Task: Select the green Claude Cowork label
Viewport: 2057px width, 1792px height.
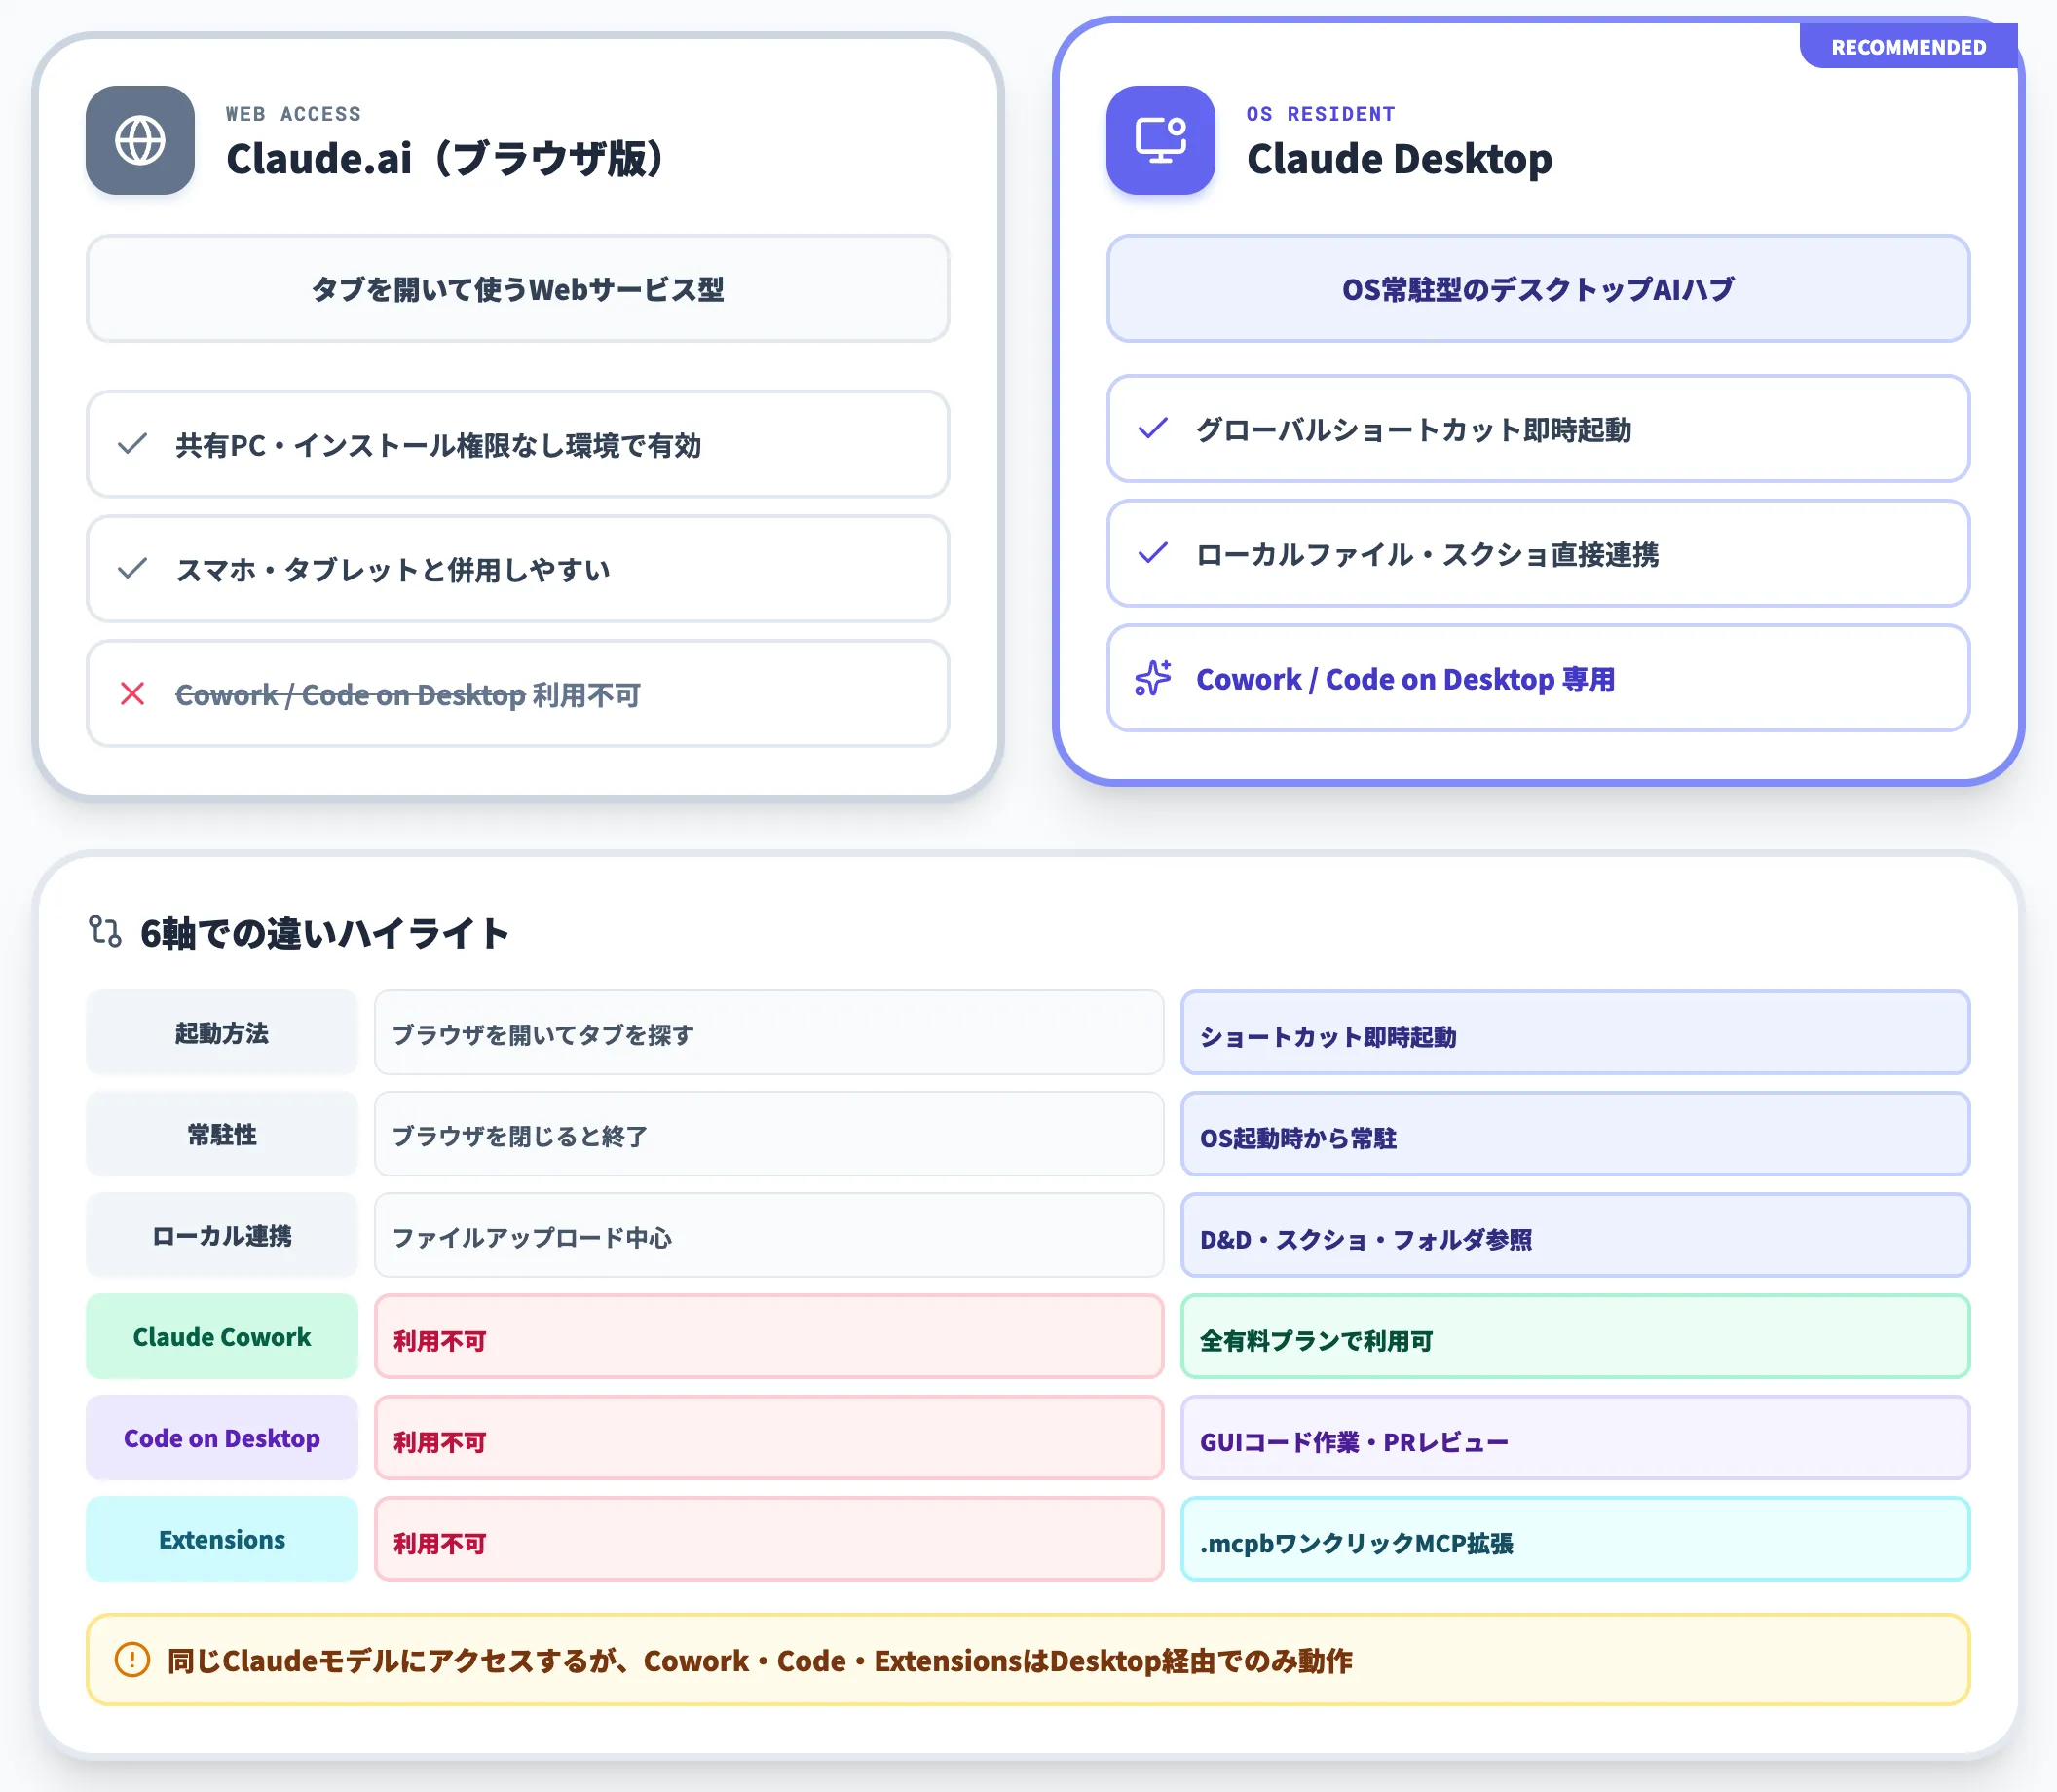Action: [222, 1336]
